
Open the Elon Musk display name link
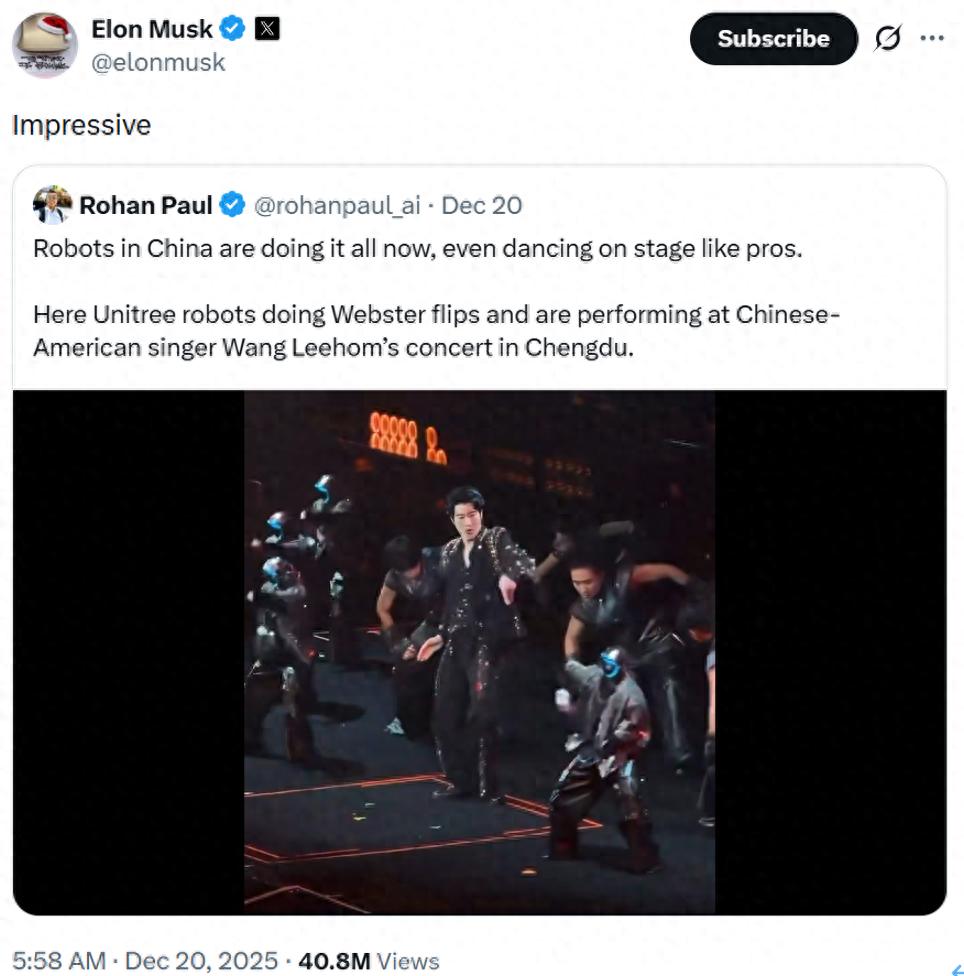pyautogui.click(x=151, y=29)
